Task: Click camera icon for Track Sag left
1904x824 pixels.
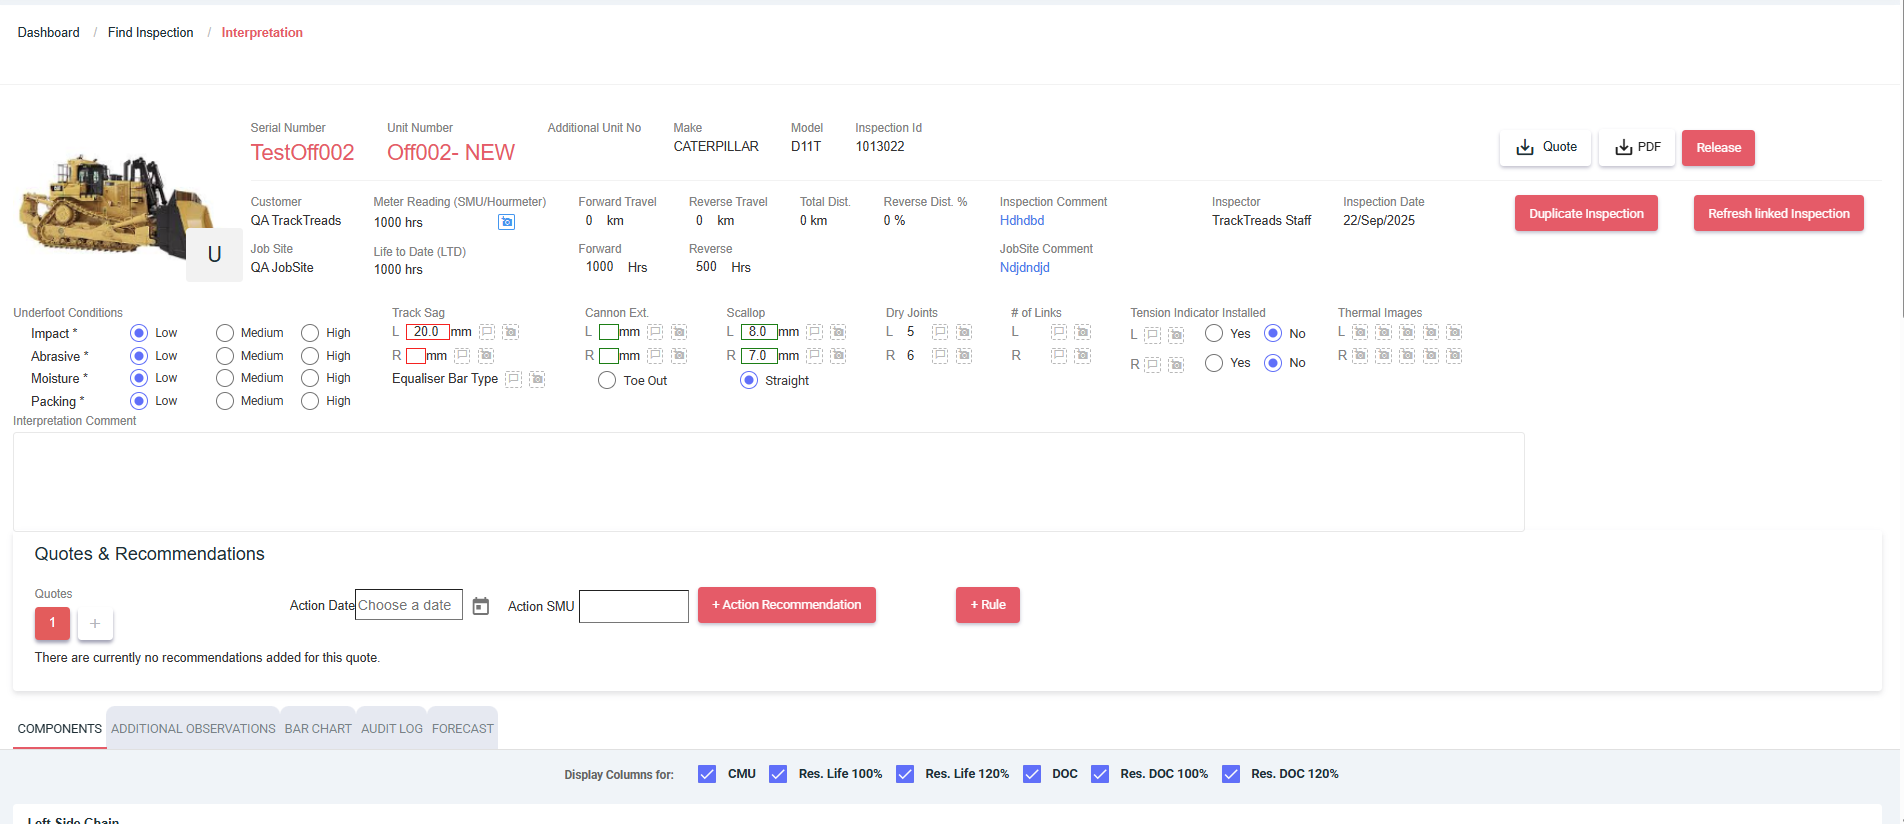Action: pyautogui.click(x=510, y=332)
